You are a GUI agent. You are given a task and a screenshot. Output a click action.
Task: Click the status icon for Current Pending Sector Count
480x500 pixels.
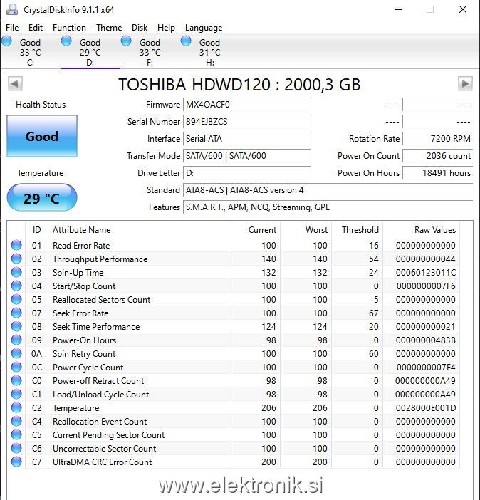(x=16, y=435)
